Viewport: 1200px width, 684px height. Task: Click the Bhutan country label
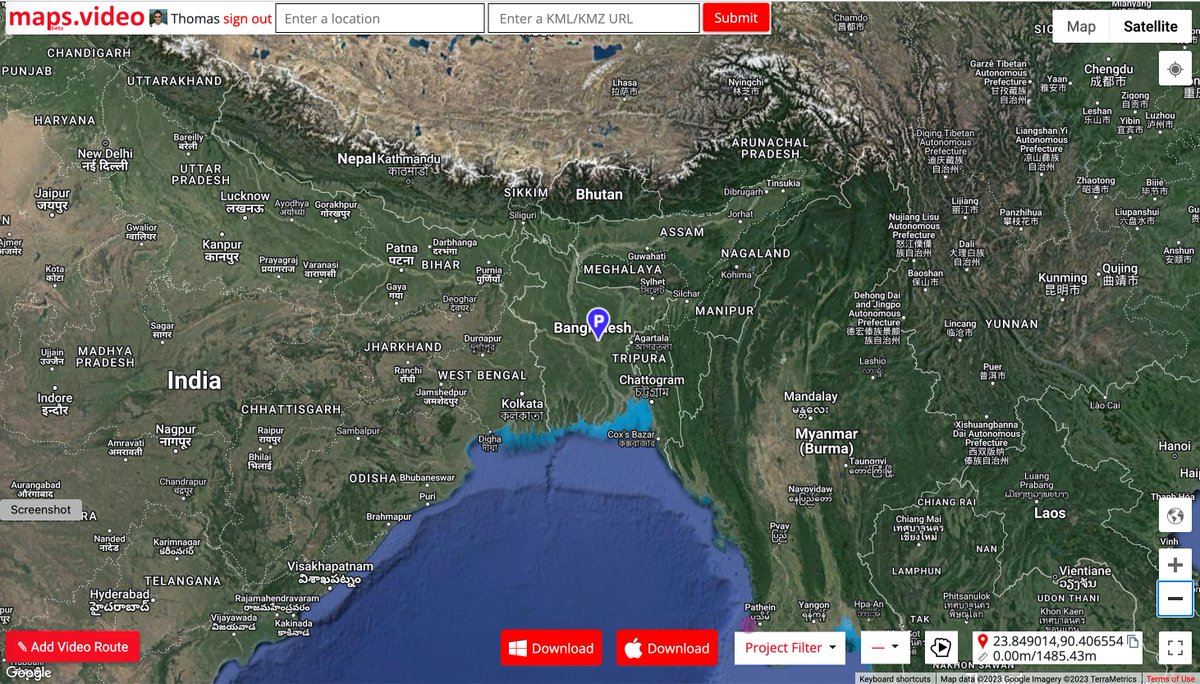pyautogui.click(x=599, y=194)
